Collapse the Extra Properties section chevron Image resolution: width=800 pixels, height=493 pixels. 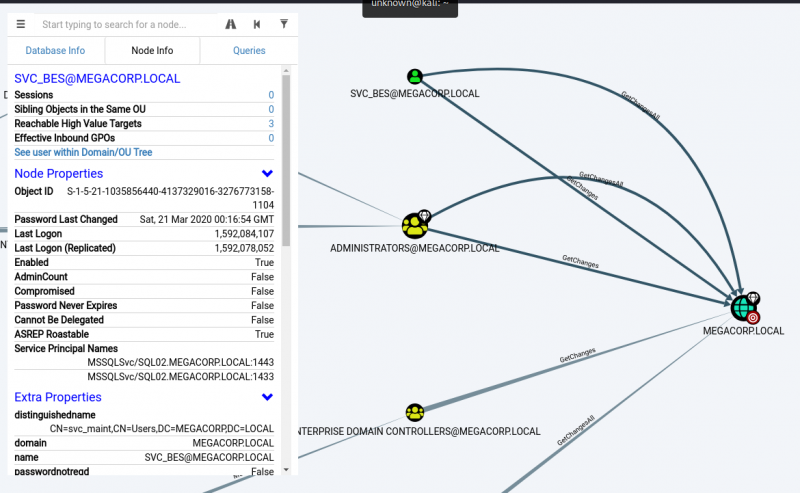pos(267,397)
